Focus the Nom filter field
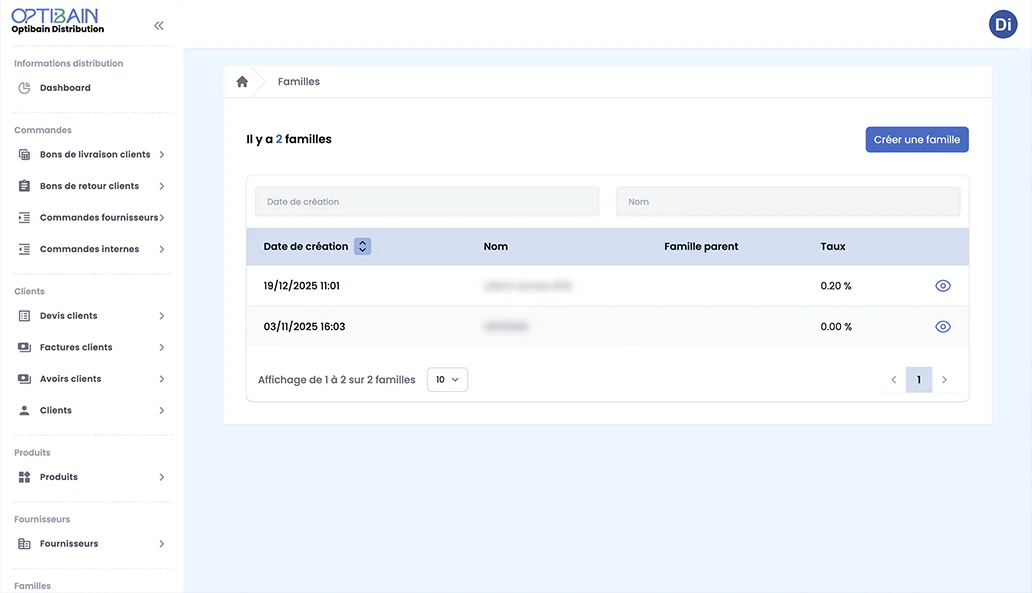The image size is (1032, 593). (788, 201)
